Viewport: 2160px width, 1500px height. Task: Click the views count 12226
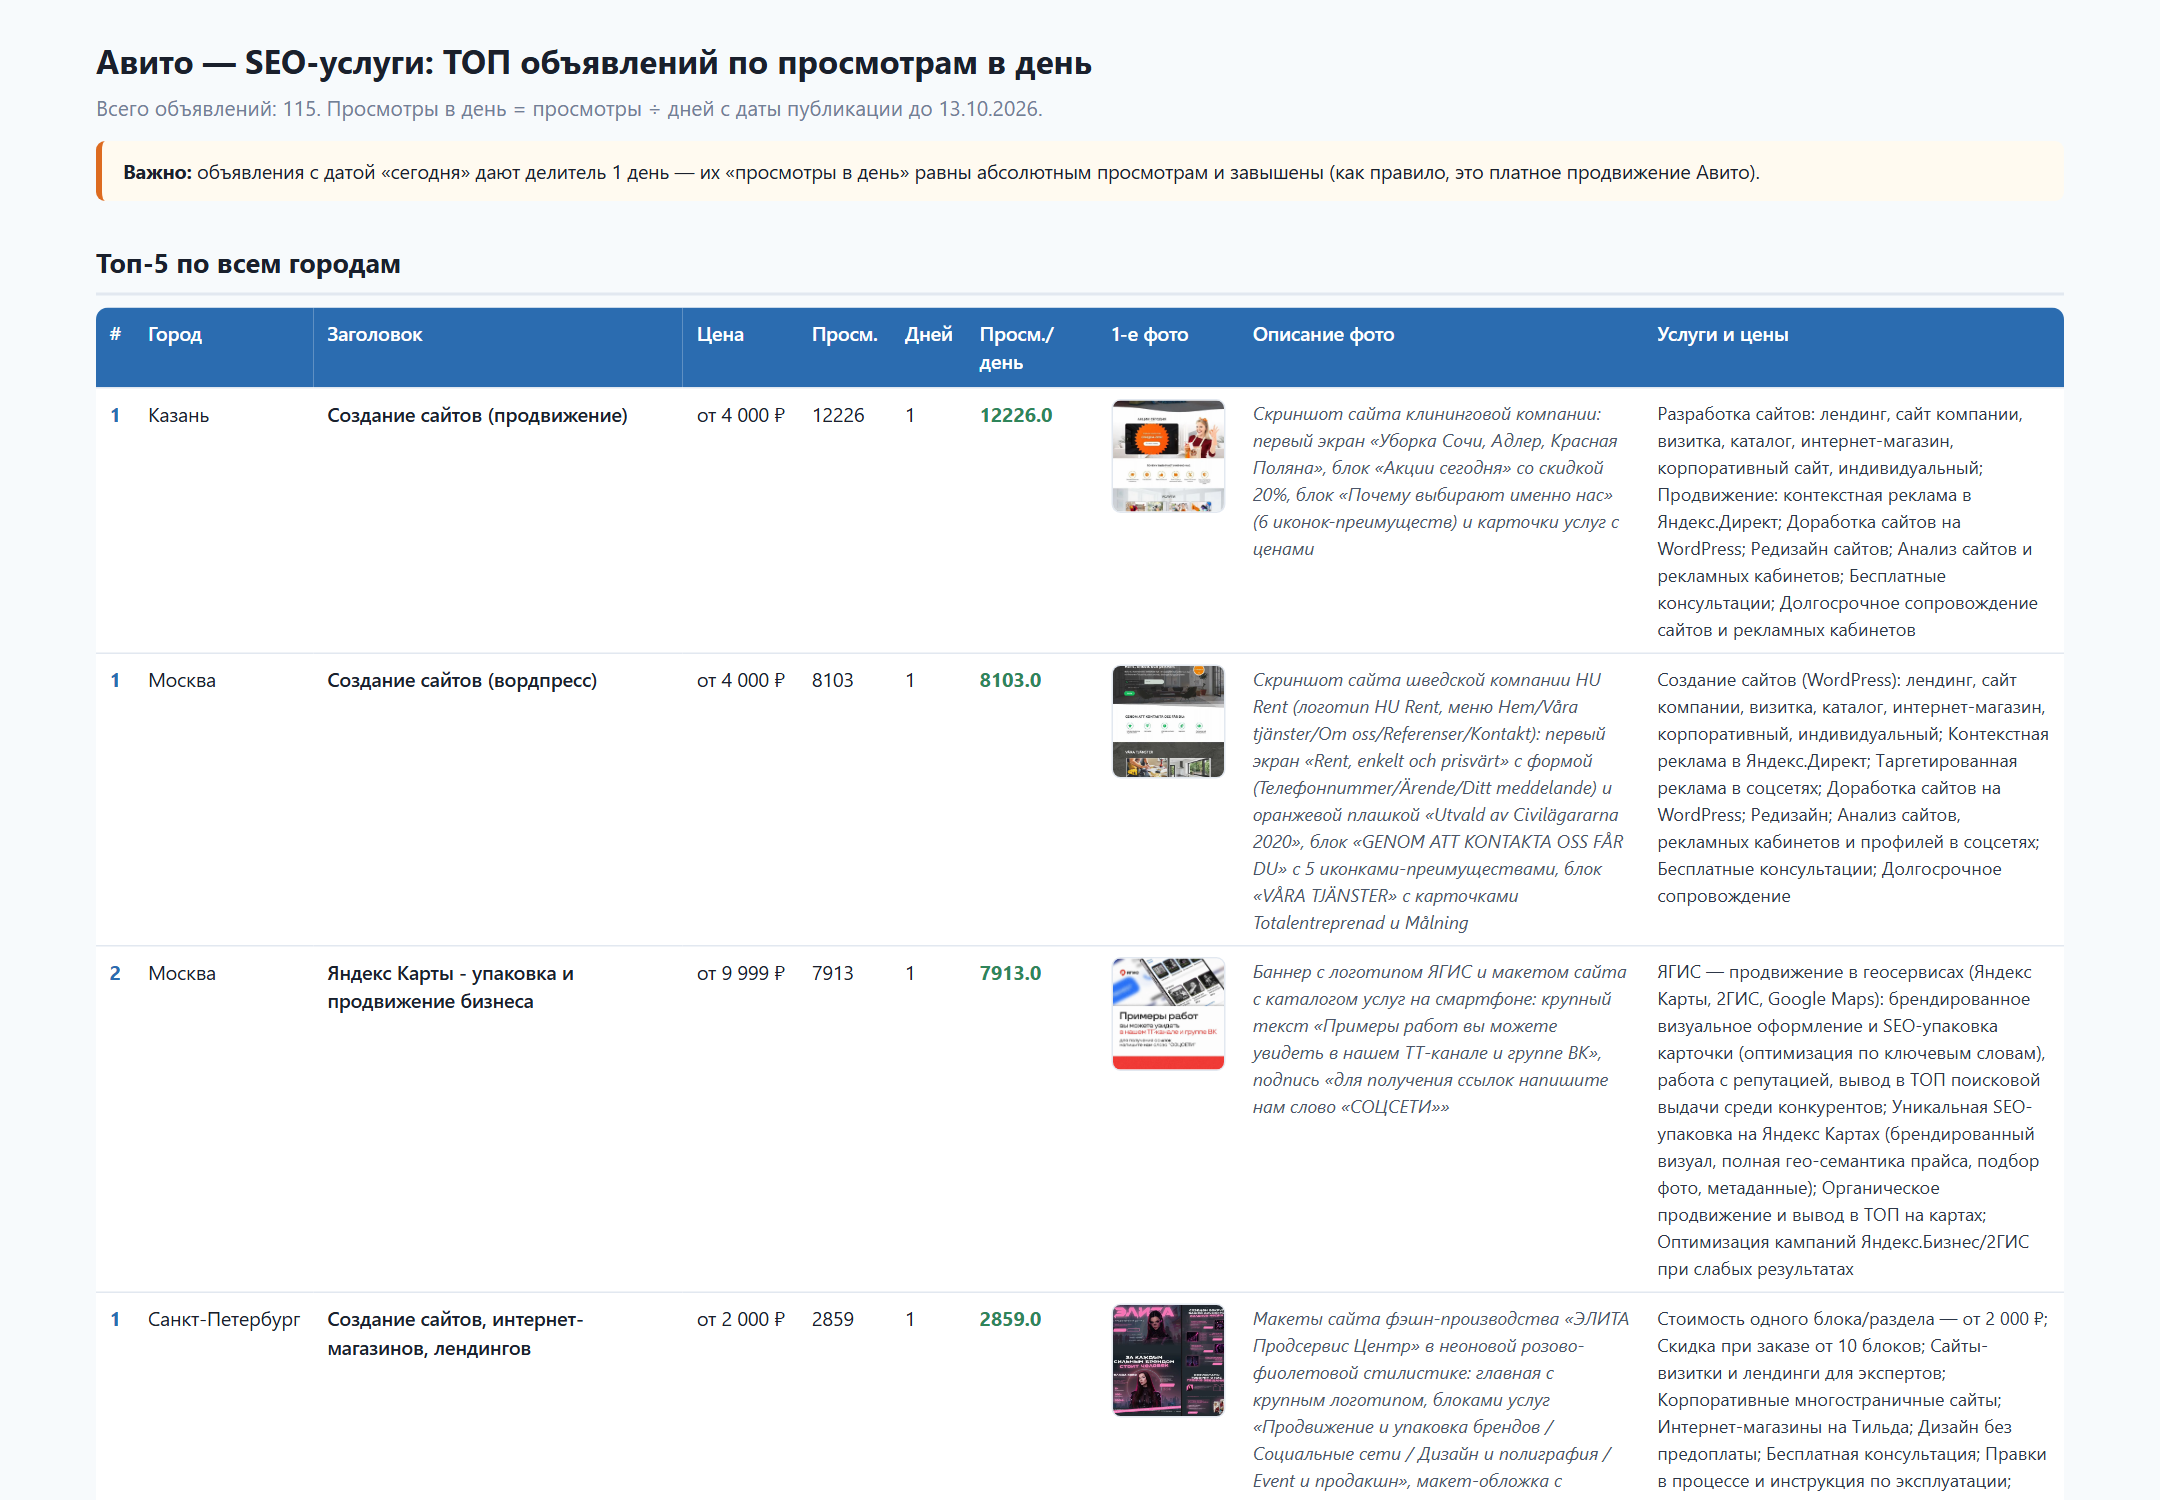(838, 415)
